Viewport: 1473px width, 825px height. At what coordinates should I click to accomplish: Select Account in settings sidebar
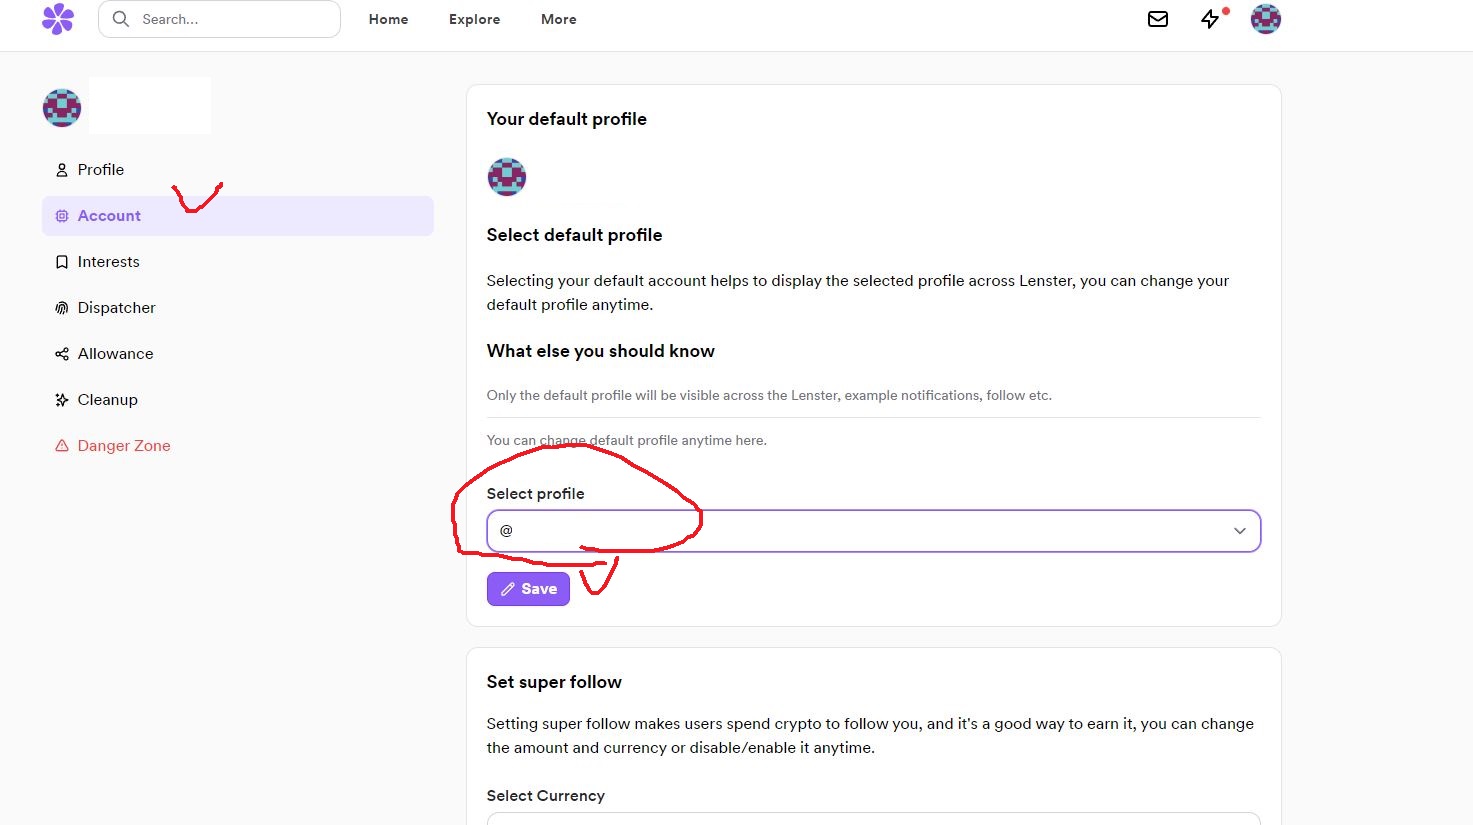click(x=238, y=216)
